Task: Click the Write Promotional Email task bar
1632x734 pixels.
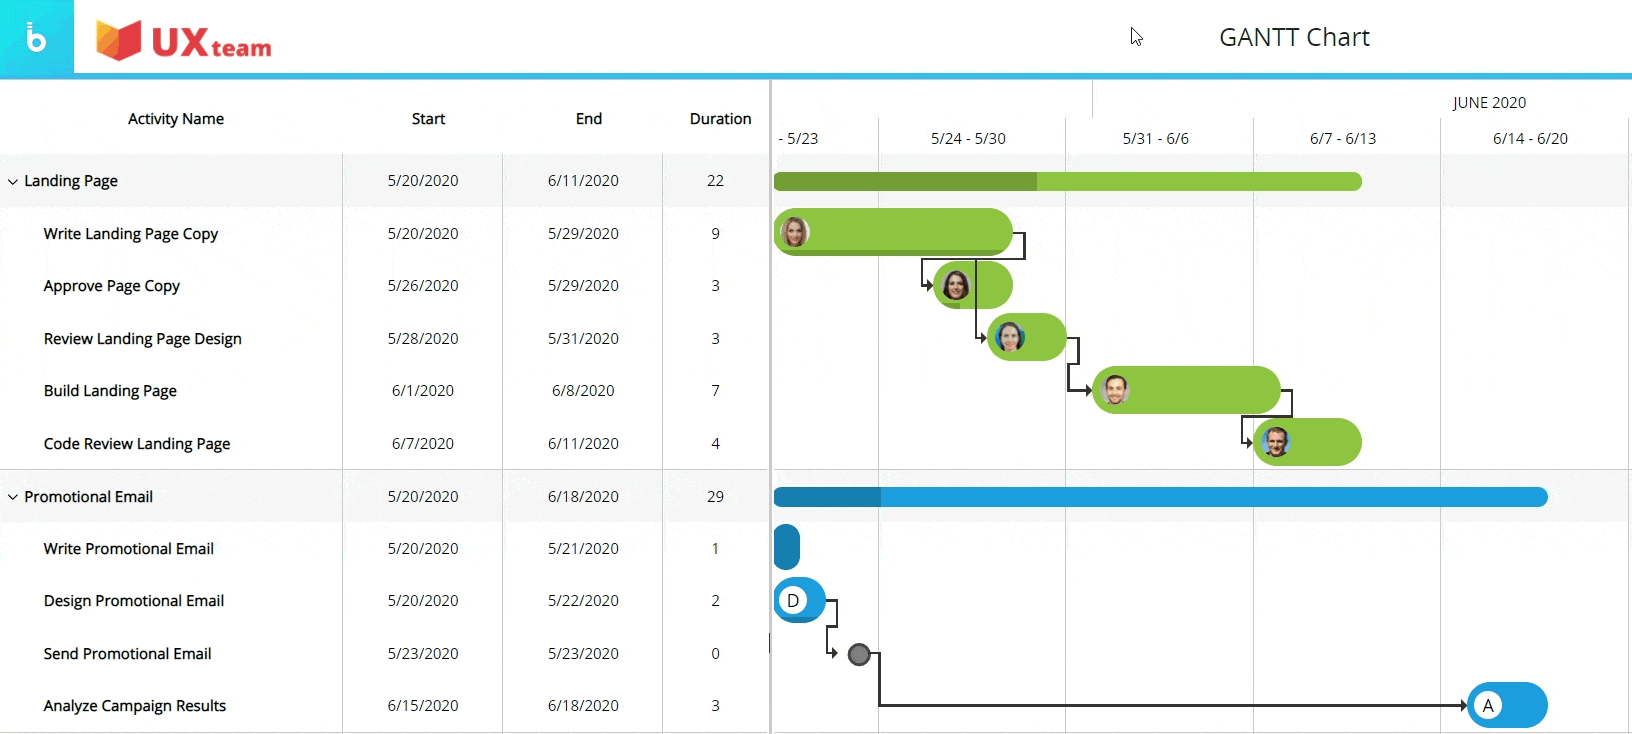Action: (787, 547)
